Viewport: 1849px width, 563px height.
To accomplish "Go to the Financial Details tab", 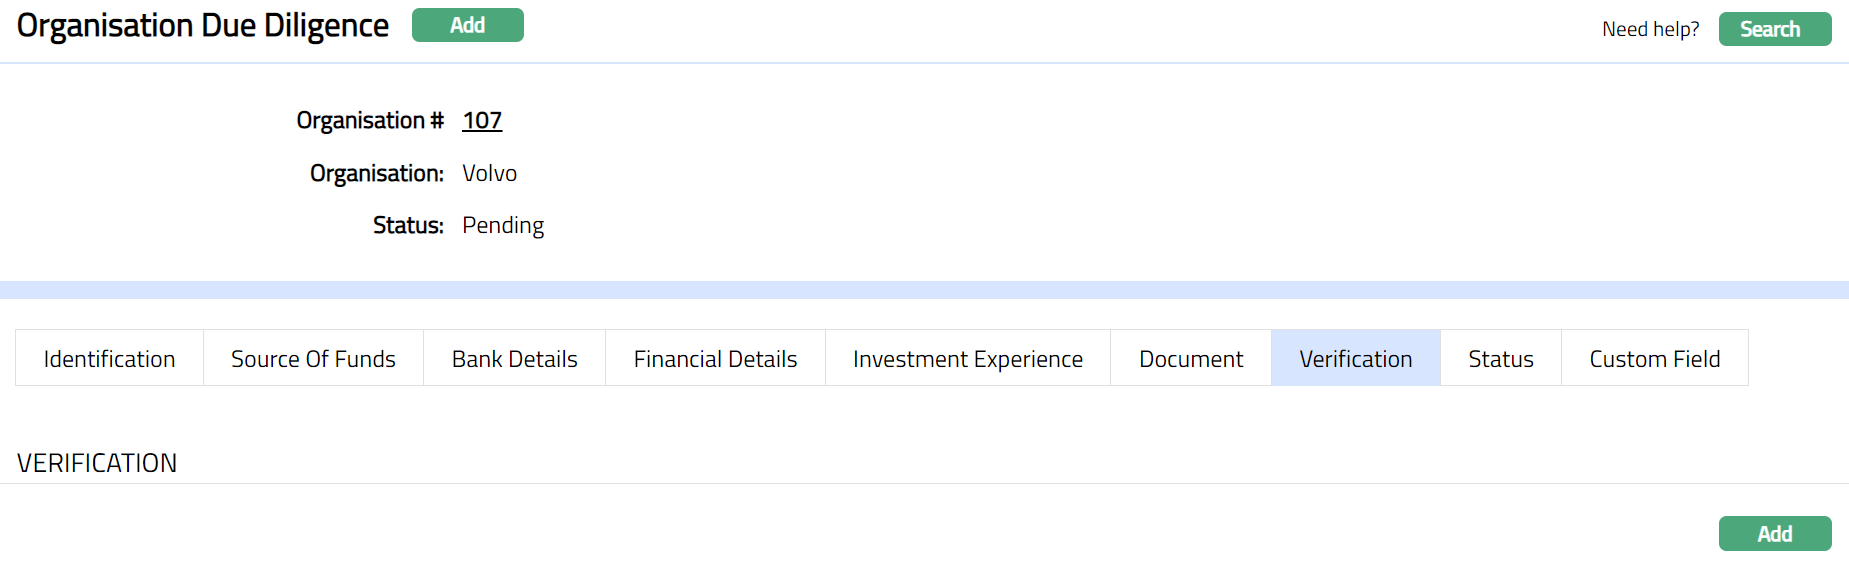I will tap(715, 358).
